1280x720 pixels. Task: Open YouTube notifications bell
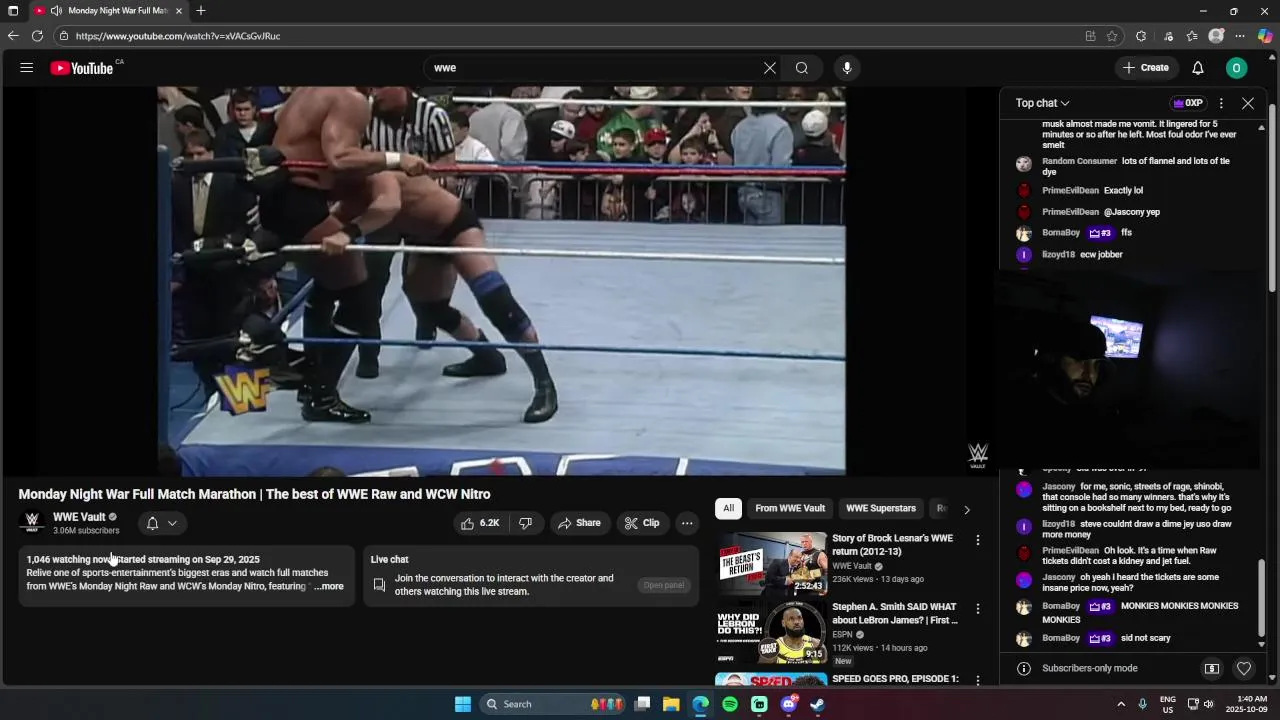[1198, 68]
